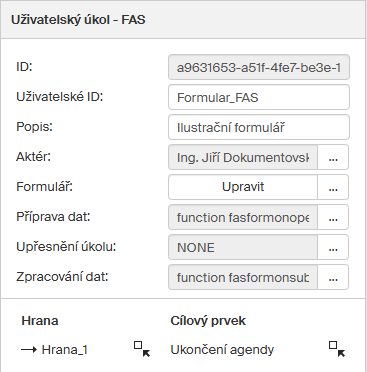Open the Zpracování dat ellipsis editor

tap(333, 277)
